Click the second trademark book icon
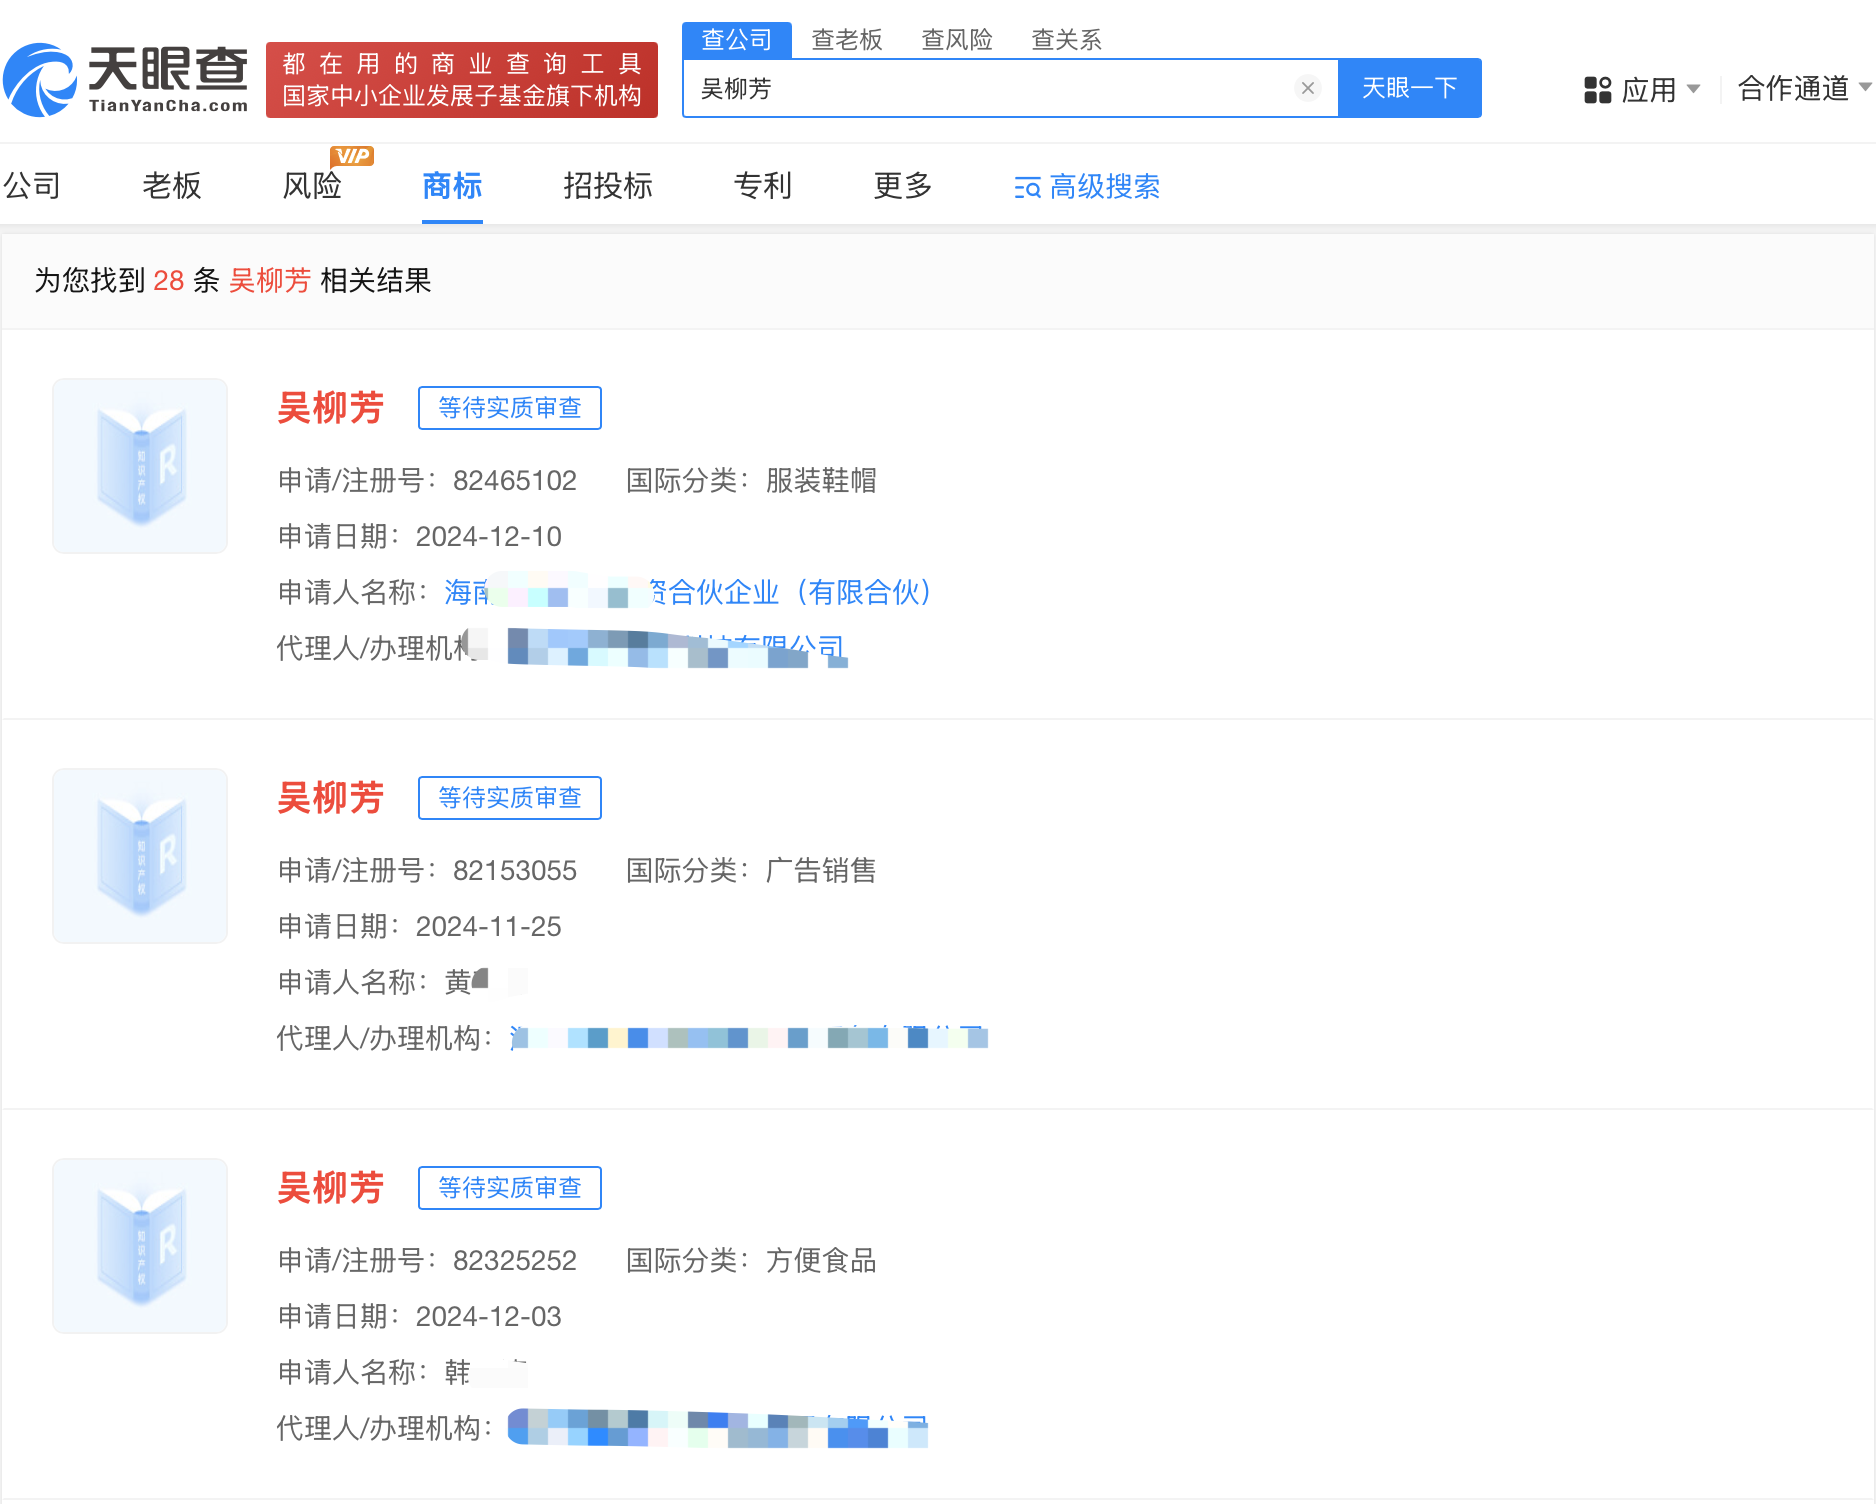The image size is (1876, 1504). 139,855
